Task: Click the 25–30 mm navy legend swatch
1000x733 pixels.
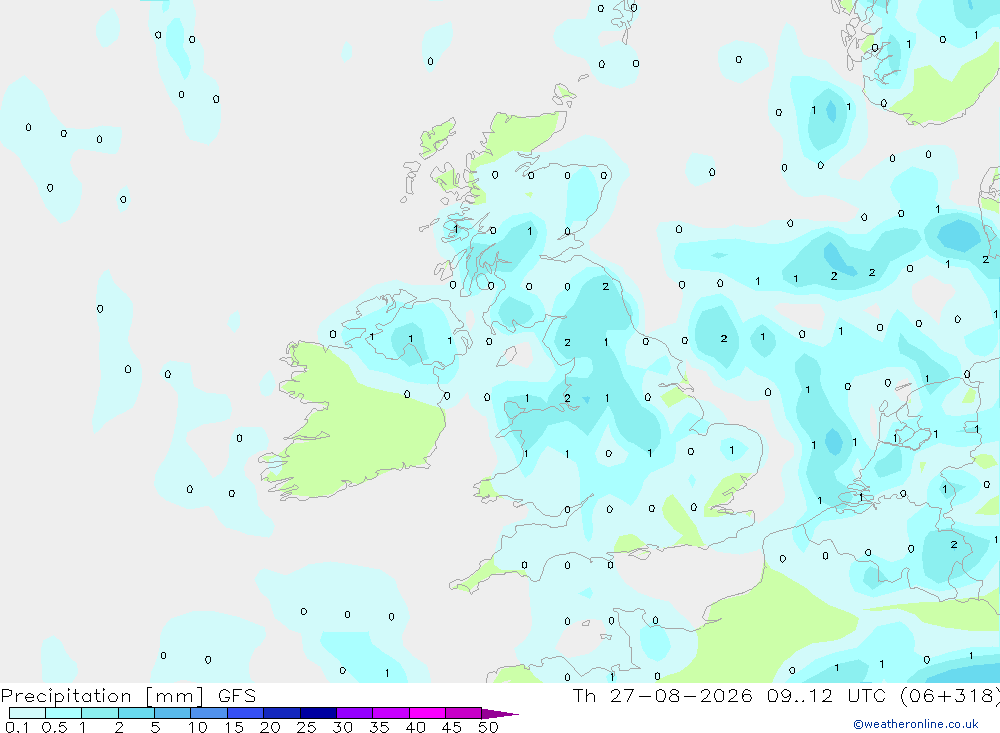Action: coord(318,713)
